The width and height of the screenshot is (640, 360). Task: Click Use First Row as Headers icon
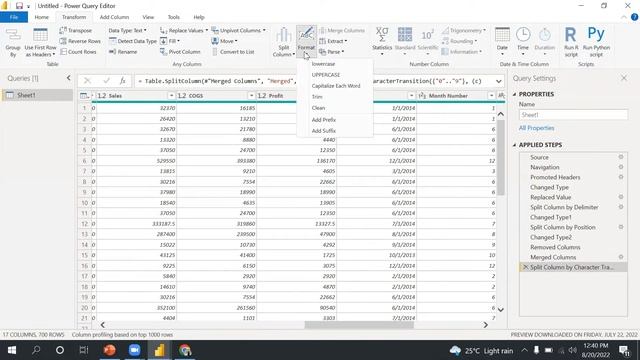40,42
